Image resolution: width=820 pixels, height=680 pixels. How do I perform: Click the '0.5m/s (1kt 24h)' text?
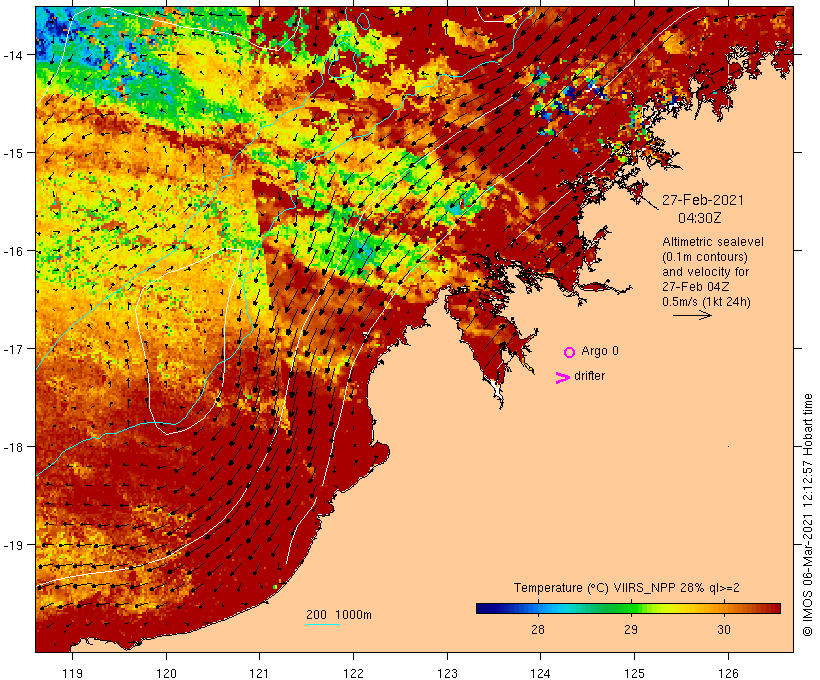click(706, 302)
